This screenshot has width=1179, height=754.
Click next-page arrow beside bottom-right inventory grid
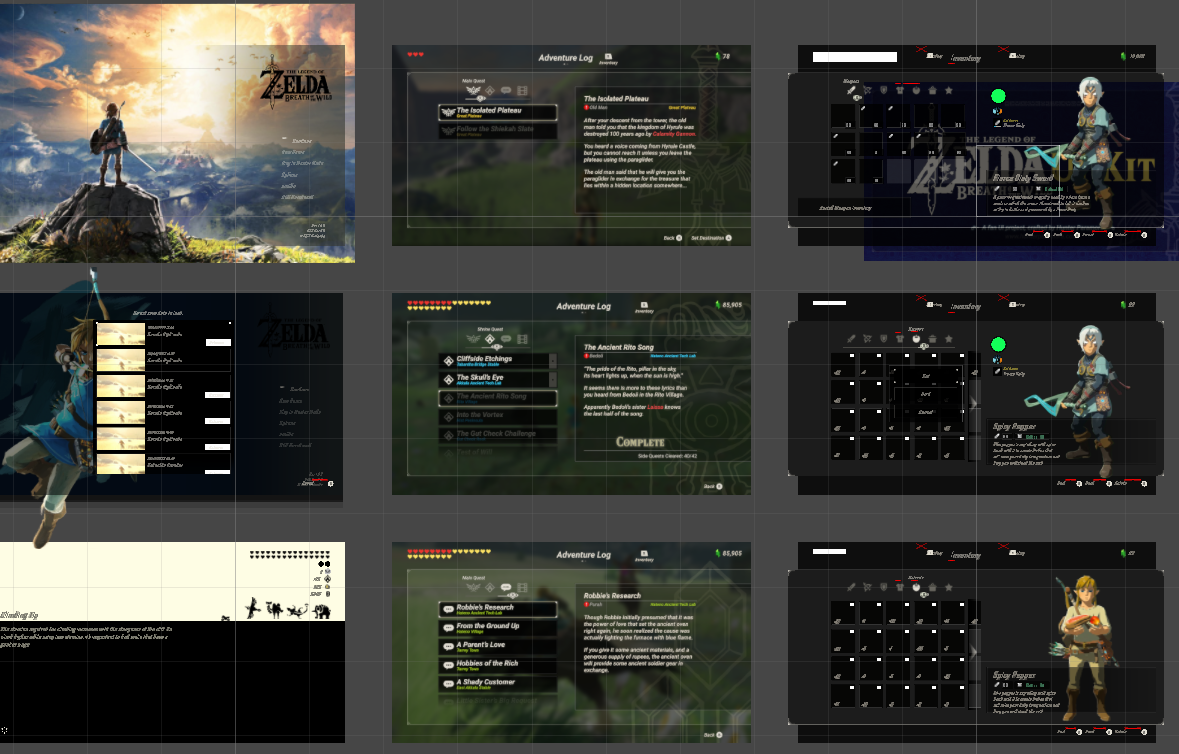click(x=974, y=651)
